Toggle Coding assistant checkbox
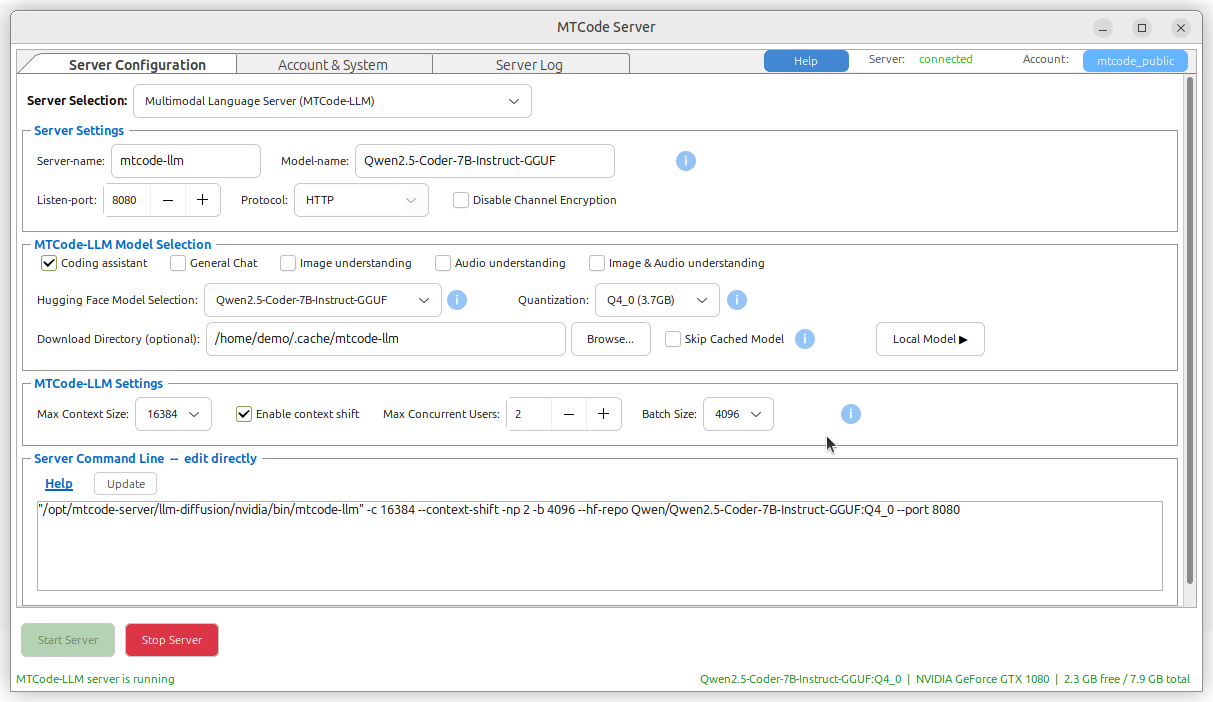The image size is (1213, 702). click(x=48, y=263)
